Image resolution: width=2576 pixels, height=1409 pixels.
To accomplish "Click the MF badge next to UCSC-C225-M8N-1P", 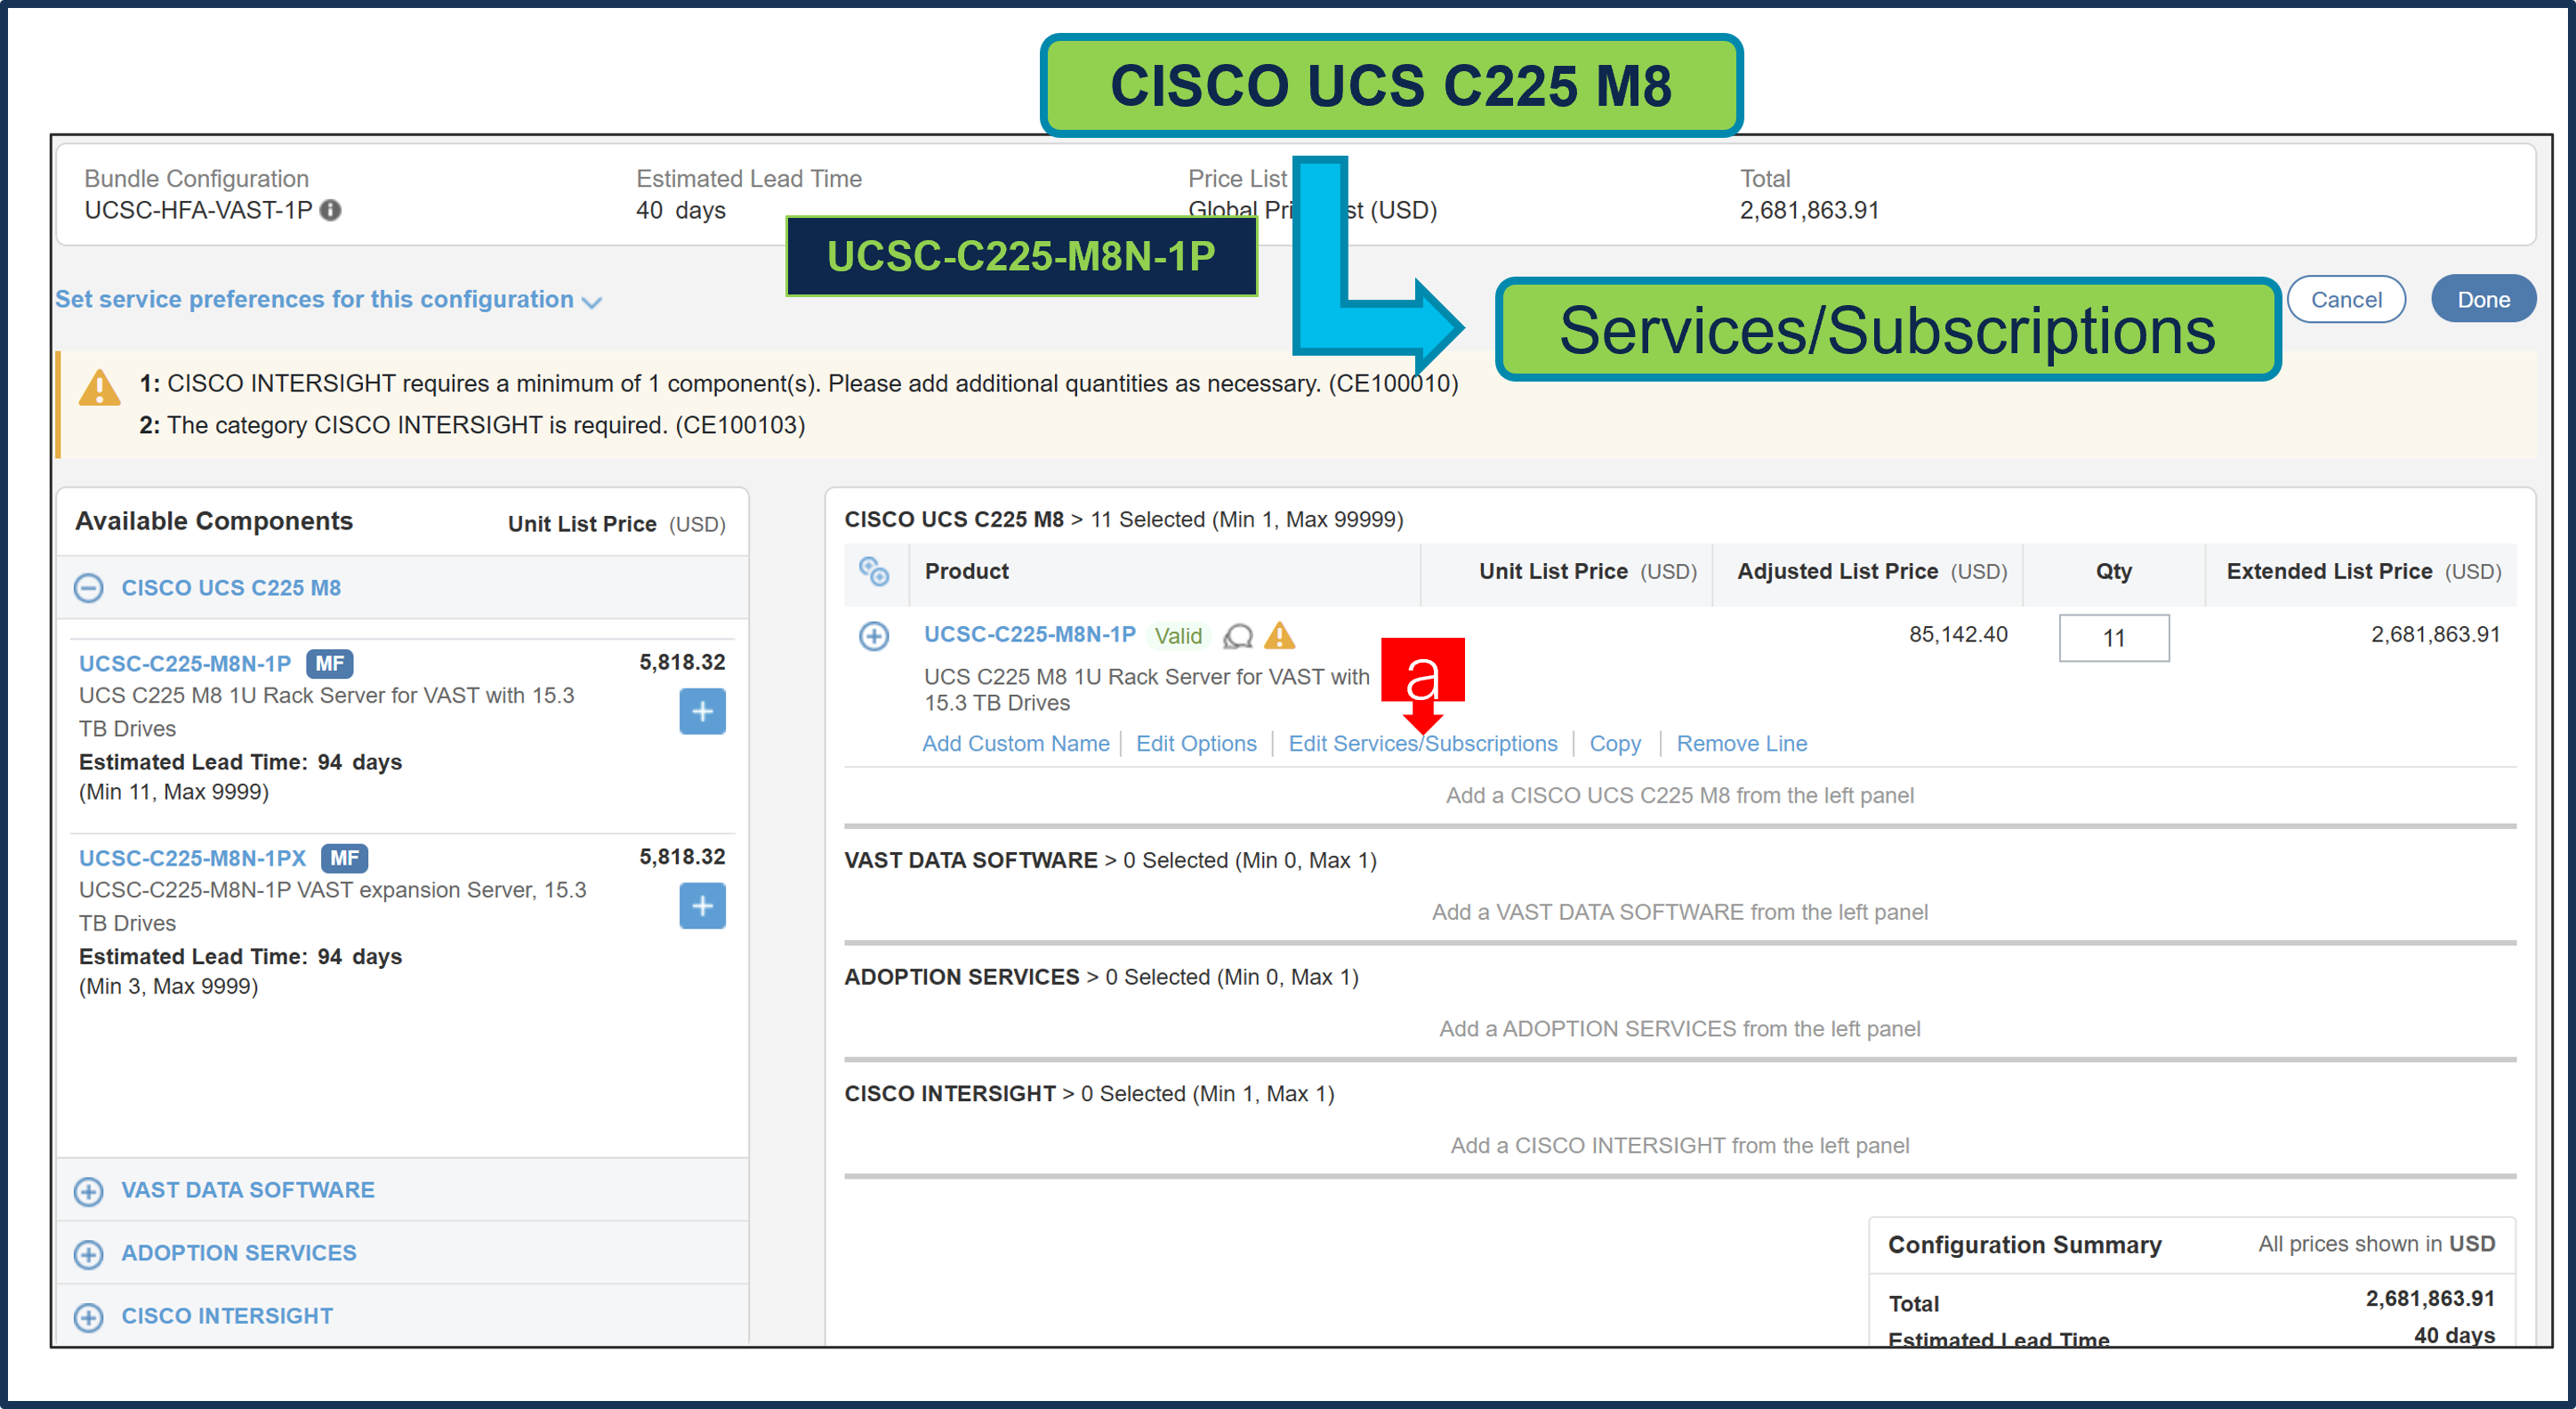I will coord(330,663).
